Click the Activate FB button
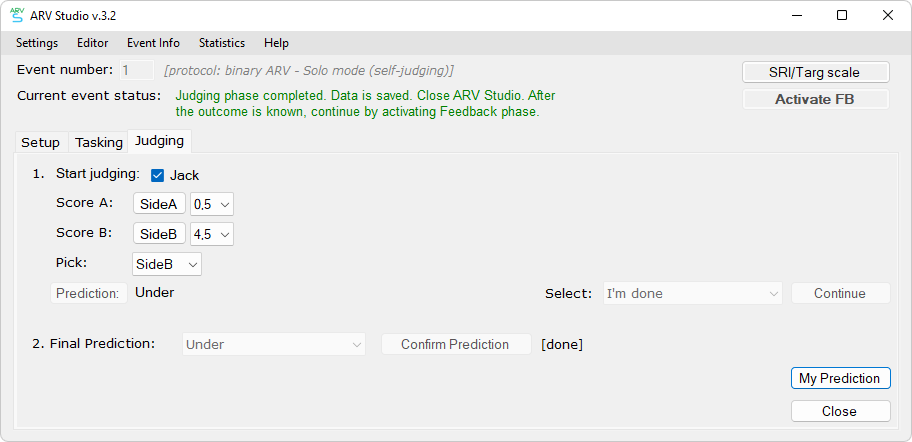Image resolution: width=912 pixels, height=442 pixels. coord(815,99)
